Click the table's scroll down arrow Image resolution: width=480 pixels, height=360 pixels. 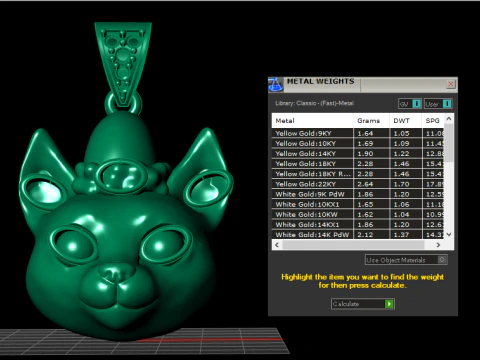coord(449,235)
